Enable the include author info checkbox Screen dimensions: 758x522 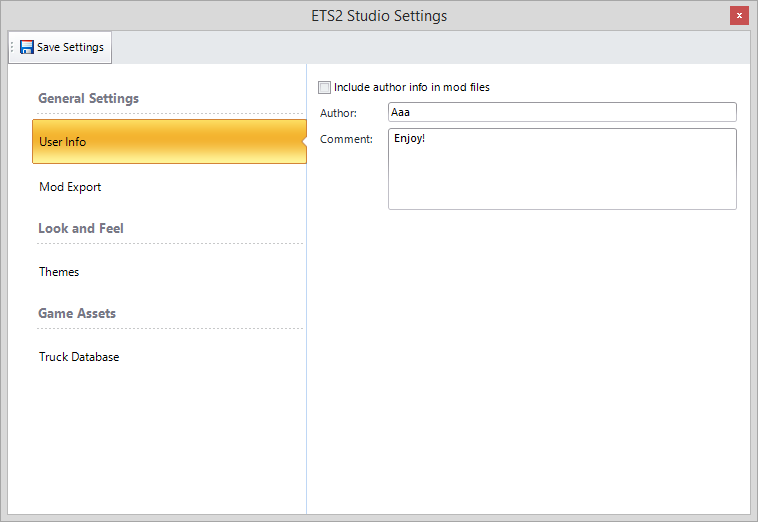[x=324, y=87]
